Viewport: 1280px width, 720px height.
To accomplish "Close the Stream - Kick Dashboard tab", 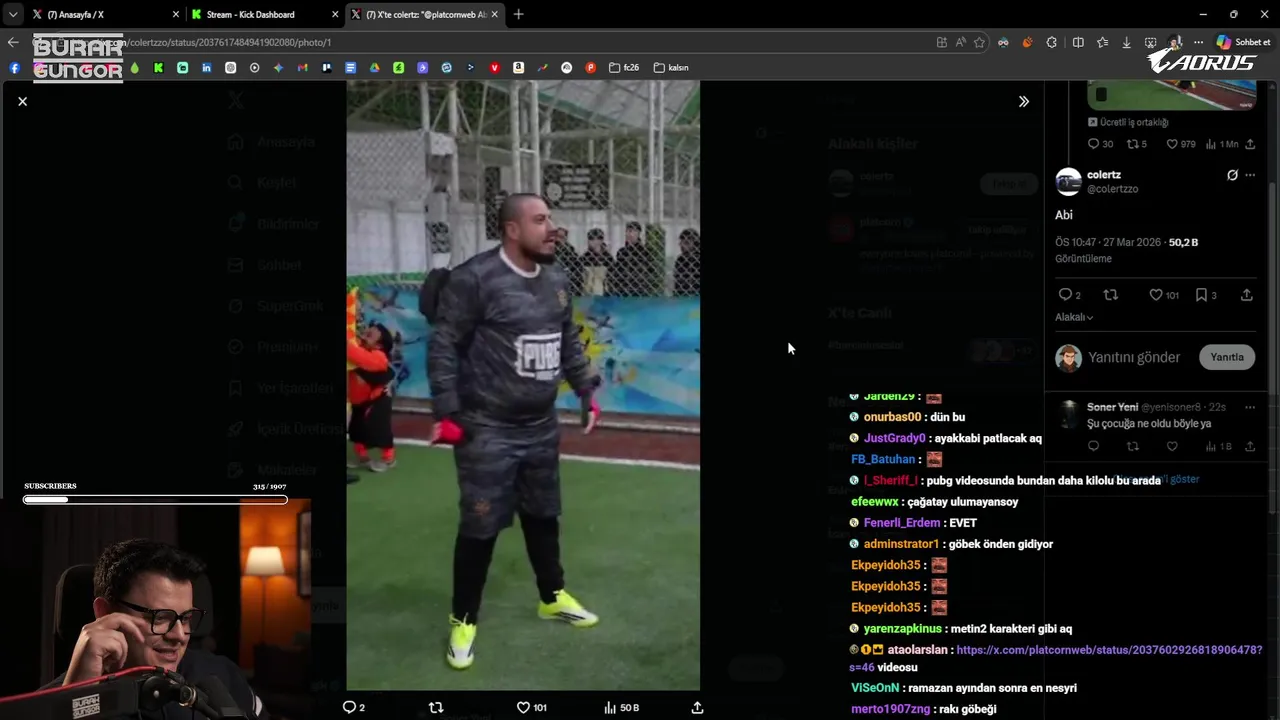I will (335, 15).
